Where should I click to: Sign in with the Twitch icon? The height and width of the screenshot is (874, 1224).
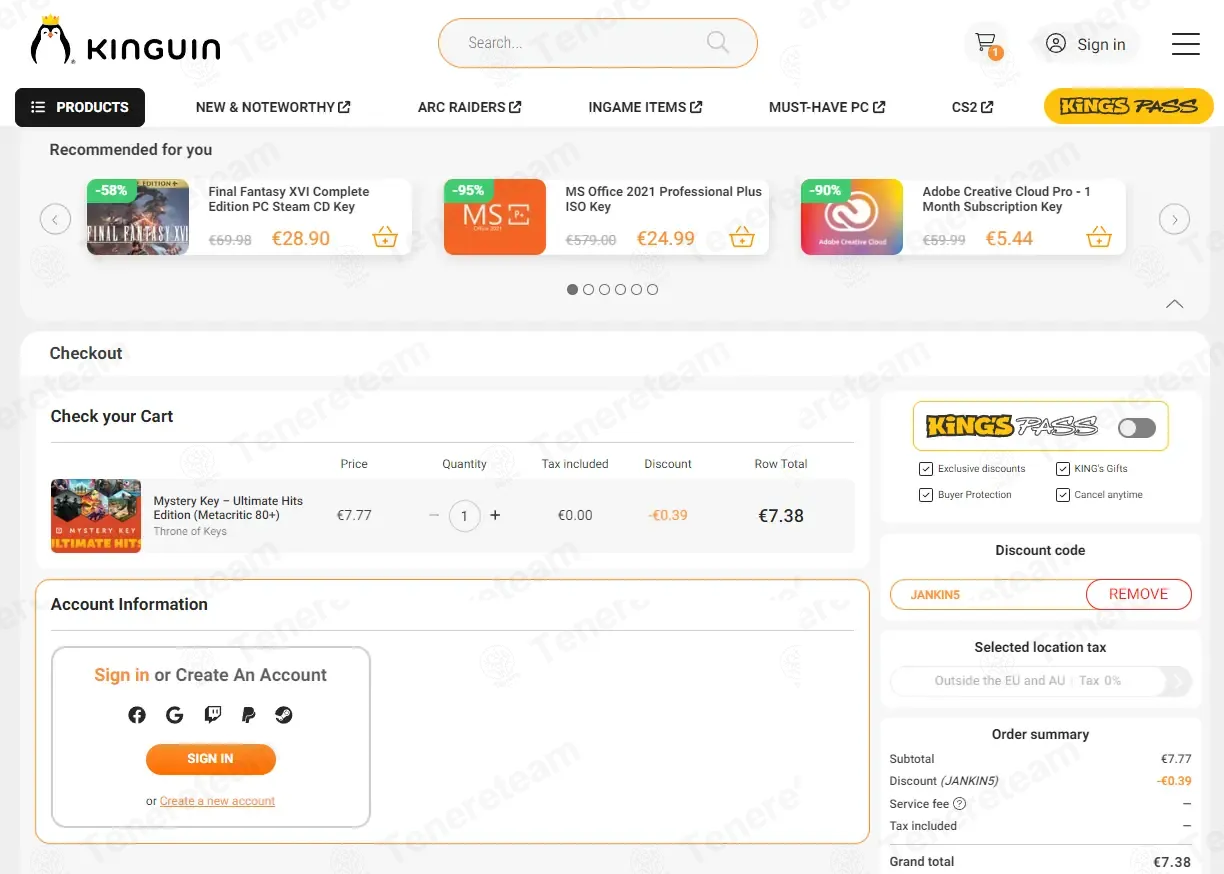212,715
